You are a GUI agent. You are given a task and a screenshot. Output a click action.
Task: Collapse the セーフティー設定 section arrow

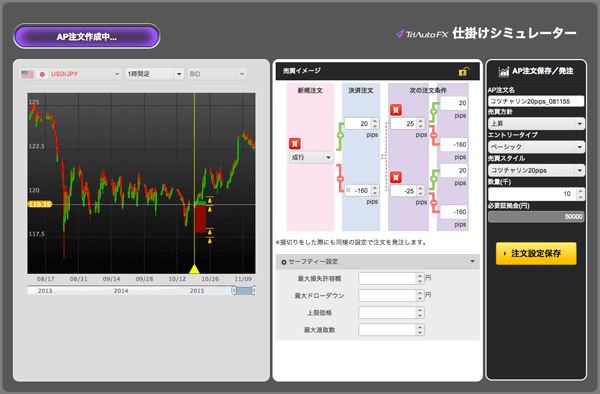tap(472, 261)
